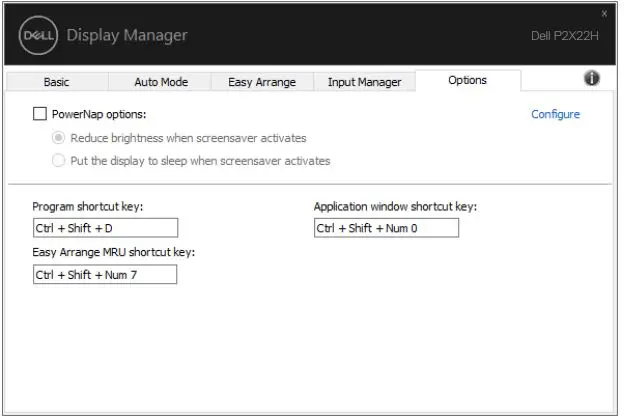Focus the Program shortcut key field
The height and width of the screenshot is (420, 624).
point(105,228)
